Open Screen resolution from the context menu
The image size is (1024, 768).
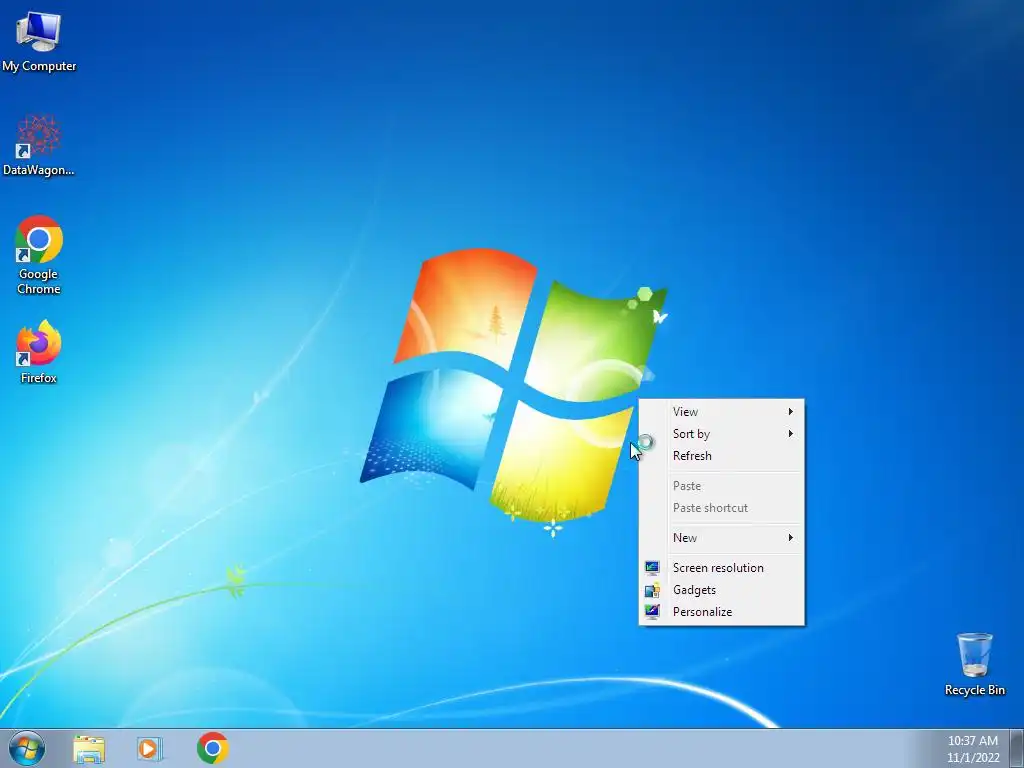coord(721,568)
